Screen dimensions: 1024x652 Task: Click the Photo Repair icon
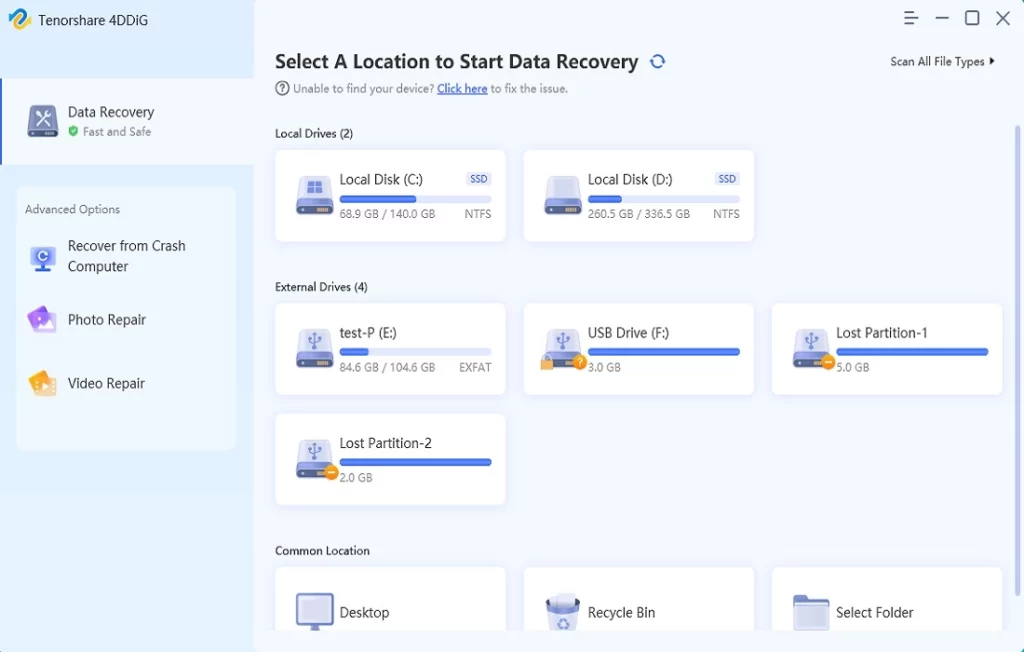click(42, 319)
